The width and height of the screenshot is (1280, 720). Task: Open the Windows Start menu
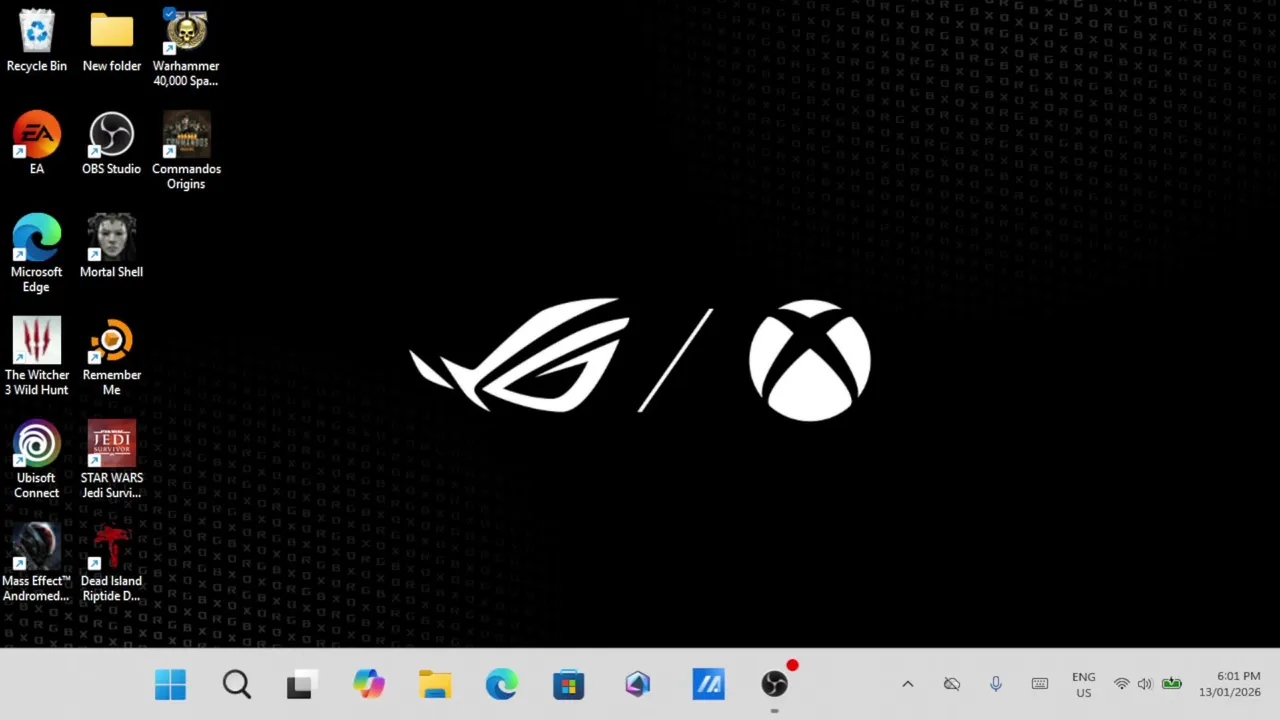tap(171, 684)
